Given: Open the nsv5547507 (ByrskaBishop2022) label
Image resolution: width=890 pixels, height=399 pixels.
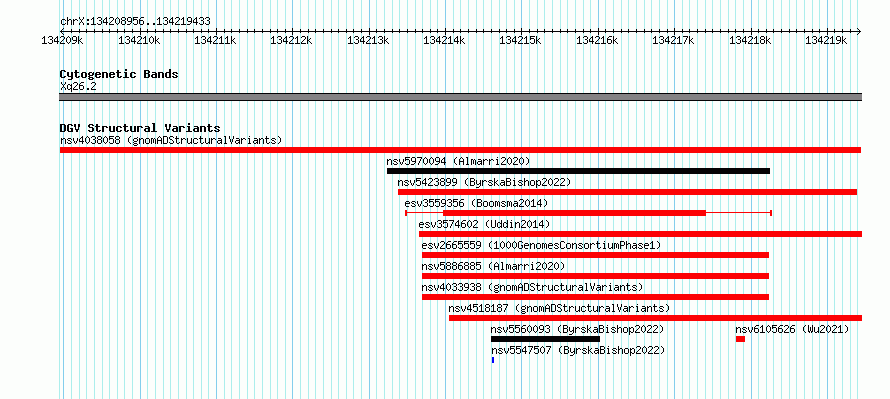Looking at the screenshot, I should pyautogui.click(x=577, y=350).
